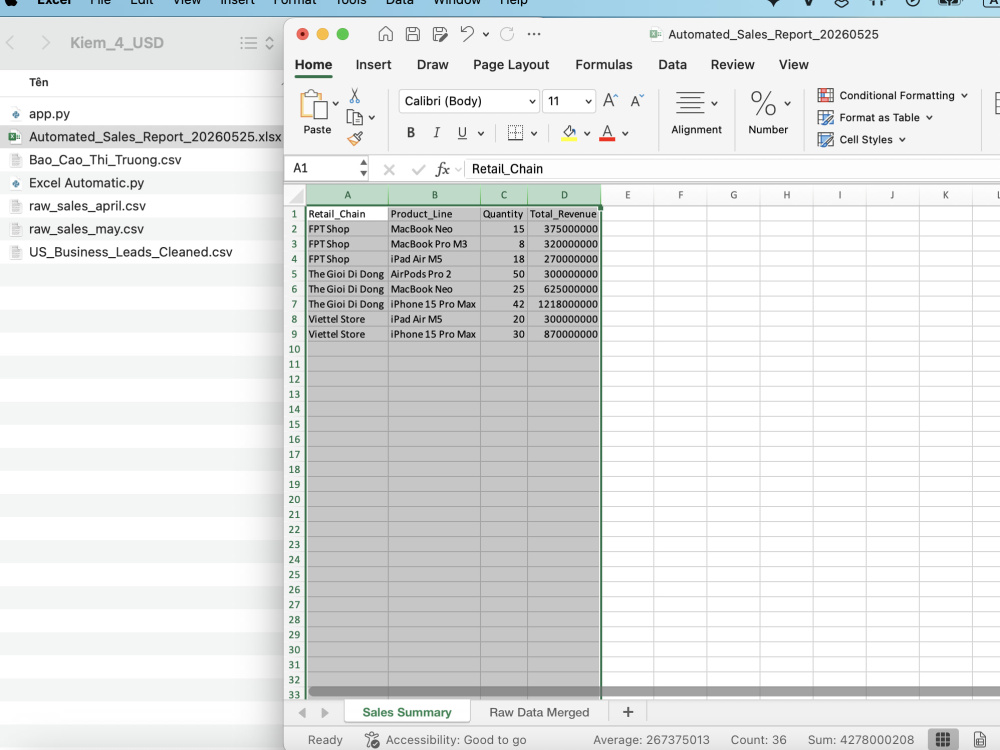
Task: Click the Redo circular arrow icon
Action: pyautogui.click(x=507, y=34)
